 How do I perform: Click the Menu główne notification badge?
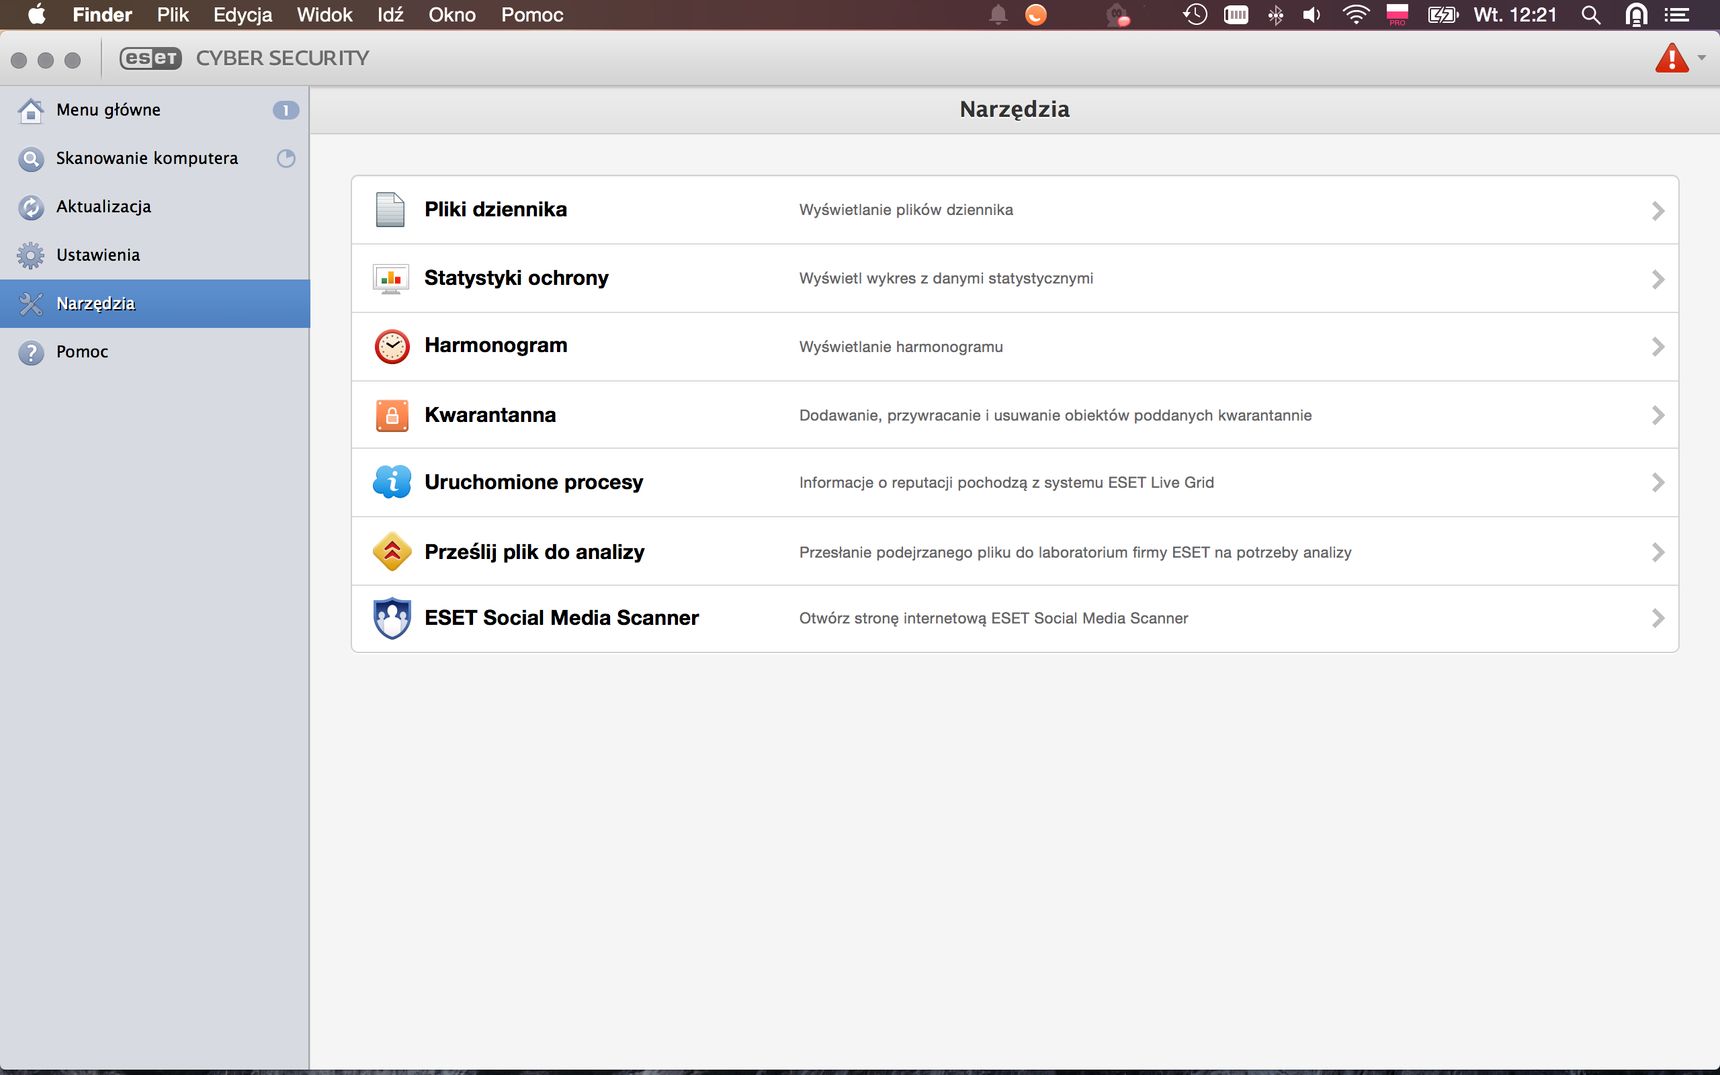coord(286,110)
